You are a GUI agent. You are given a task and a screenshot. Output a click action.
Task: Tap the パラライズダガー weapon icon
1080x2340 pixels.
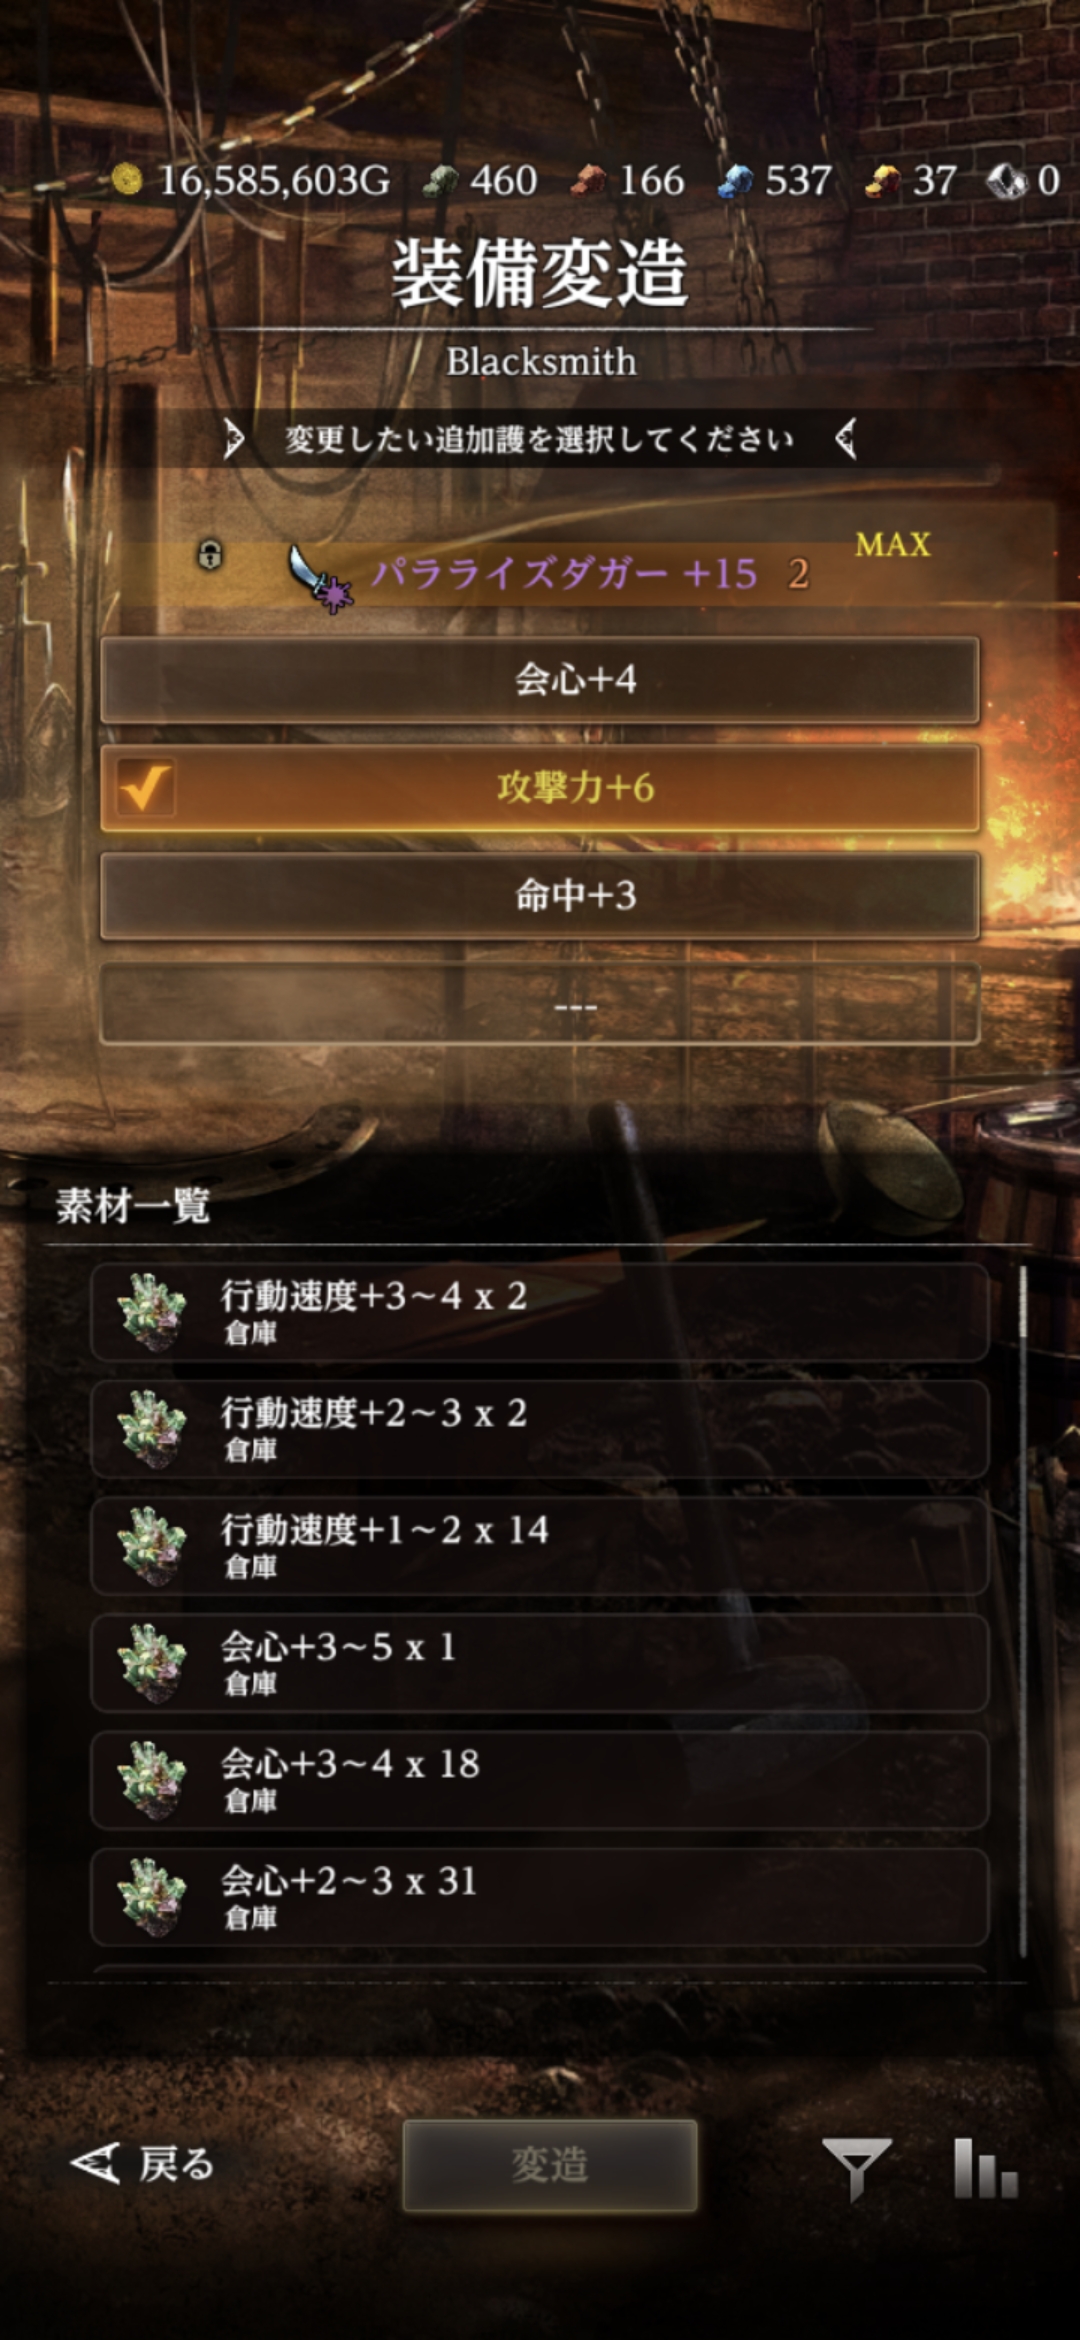320,577
